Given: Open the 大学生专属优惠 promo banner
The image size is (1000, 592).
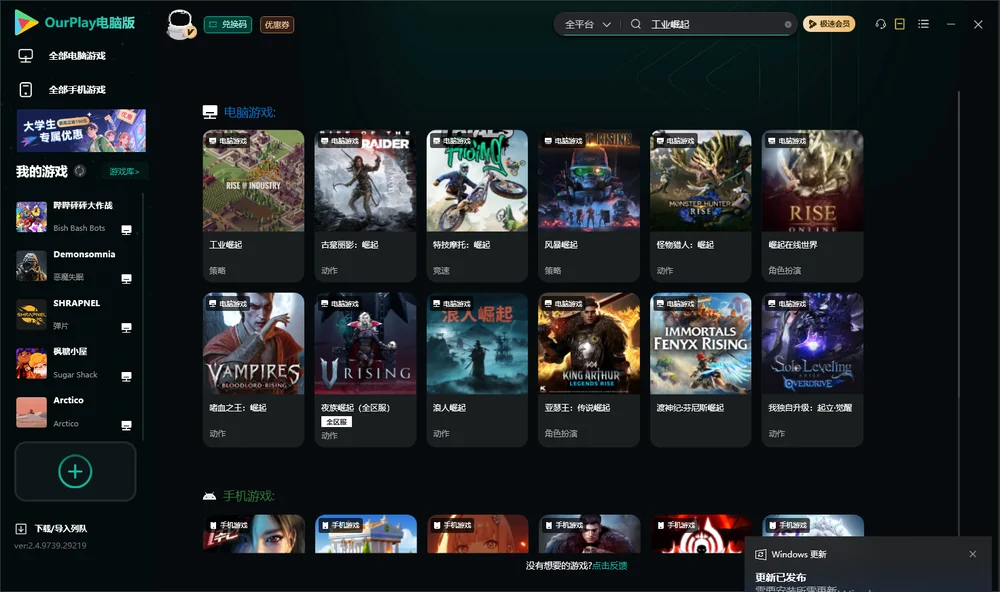Looking at the screenshot, I should click(x=81, y=130).
